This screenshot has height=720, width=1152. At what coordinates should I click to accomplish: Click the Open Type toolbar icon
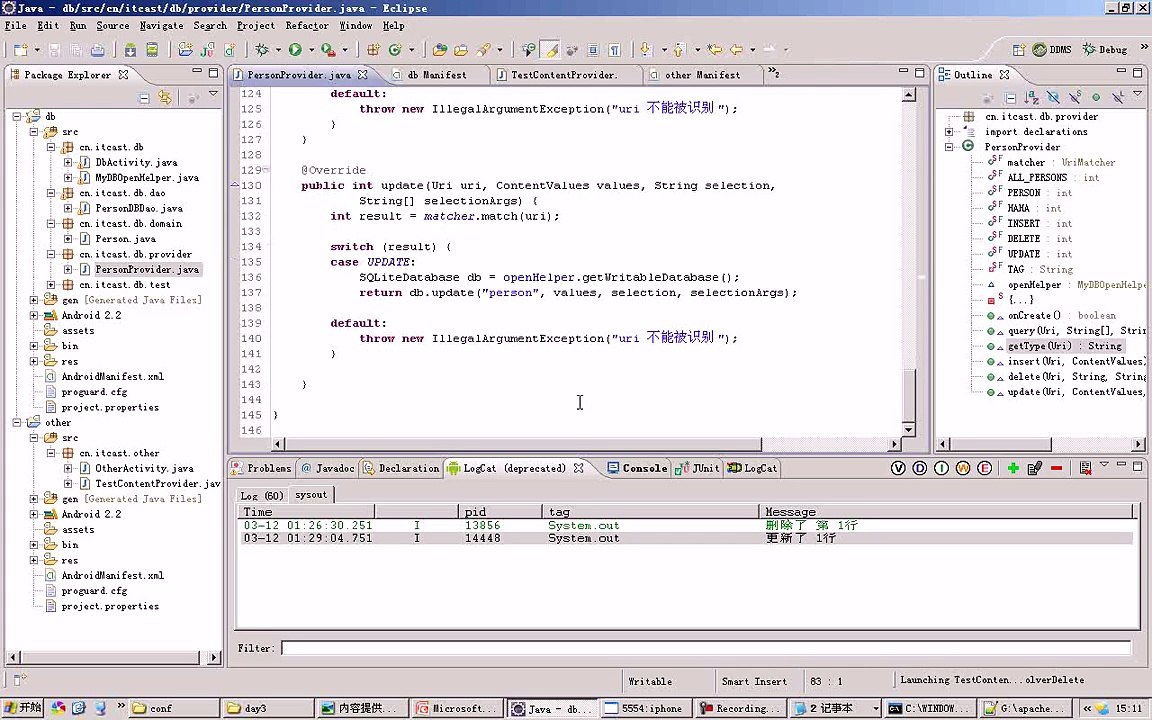tap(439, 49)
